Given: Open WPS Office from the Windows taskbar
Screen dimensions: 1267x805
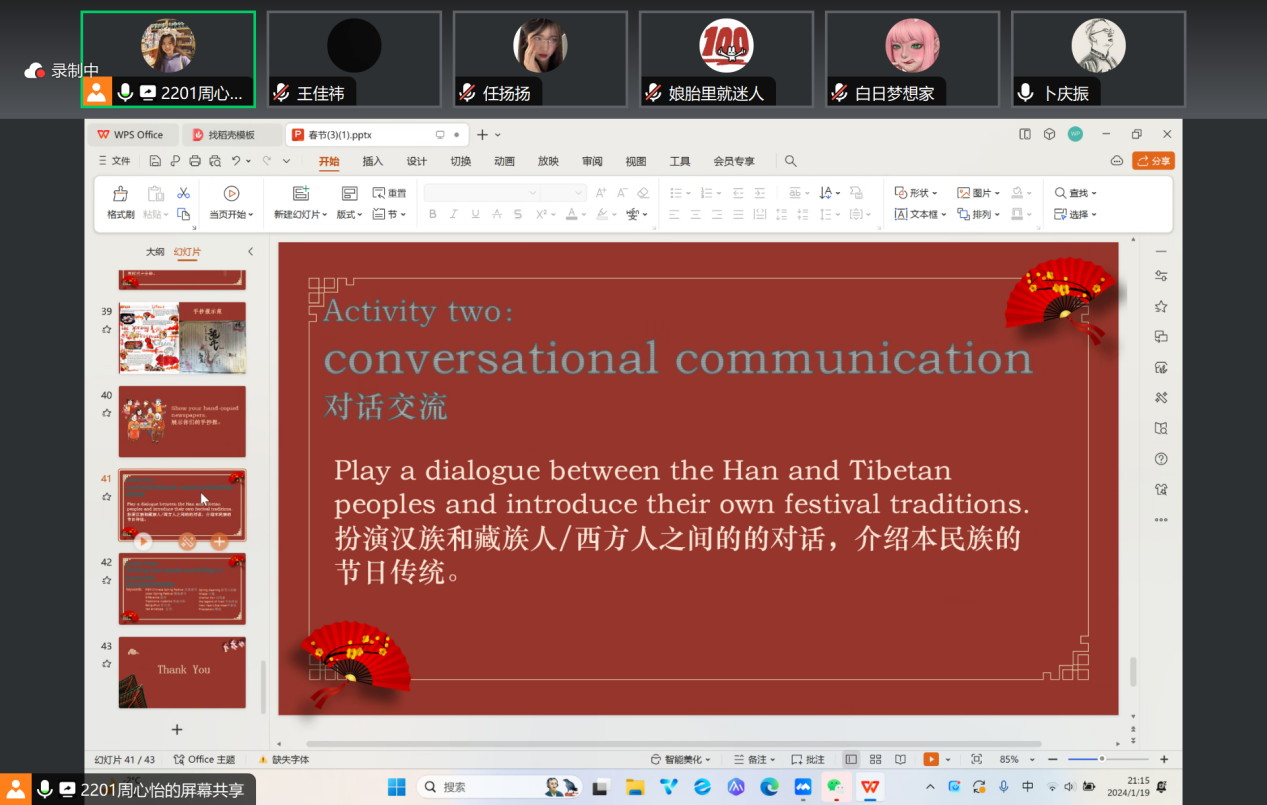Looking at the screenshot, I should (x=871, y=787).
